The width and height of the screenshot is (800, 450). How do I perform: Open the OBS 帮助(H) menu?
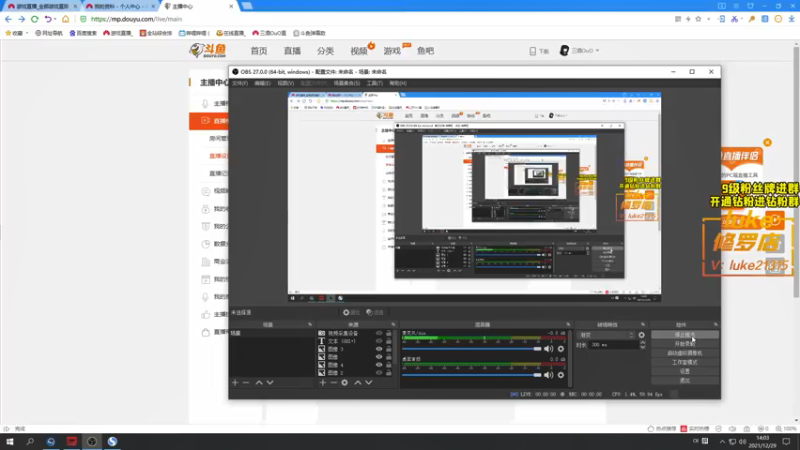pyautogui.click(x=397, y=83)
